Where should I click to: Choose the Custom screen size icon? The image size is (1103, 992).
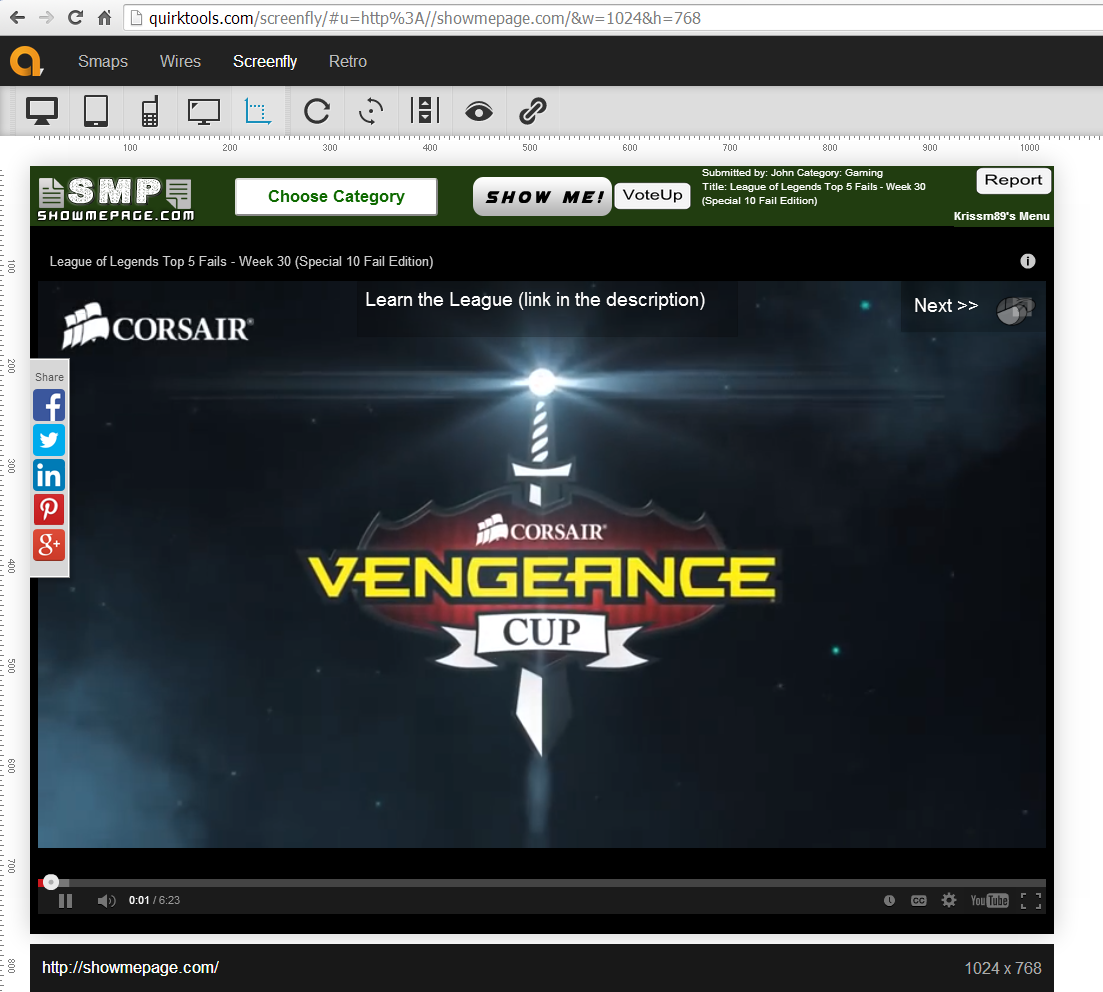coord(257,111)
